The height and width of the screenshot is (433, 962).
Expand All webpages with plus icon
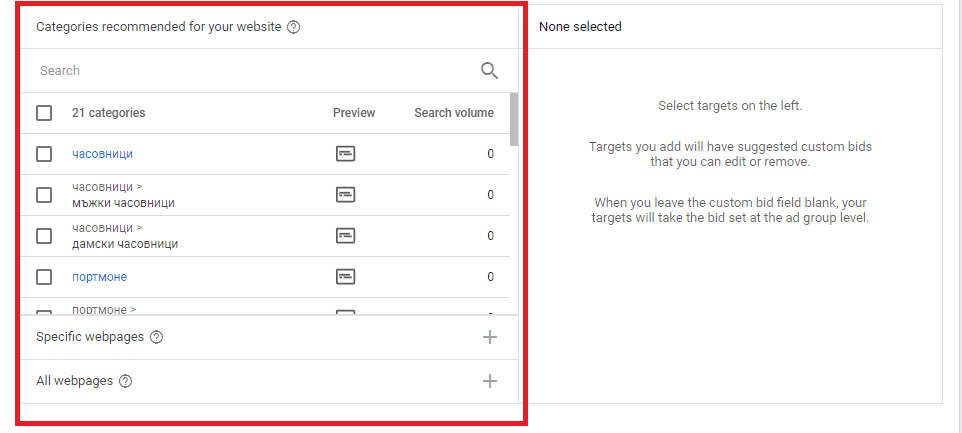[490, 381]
